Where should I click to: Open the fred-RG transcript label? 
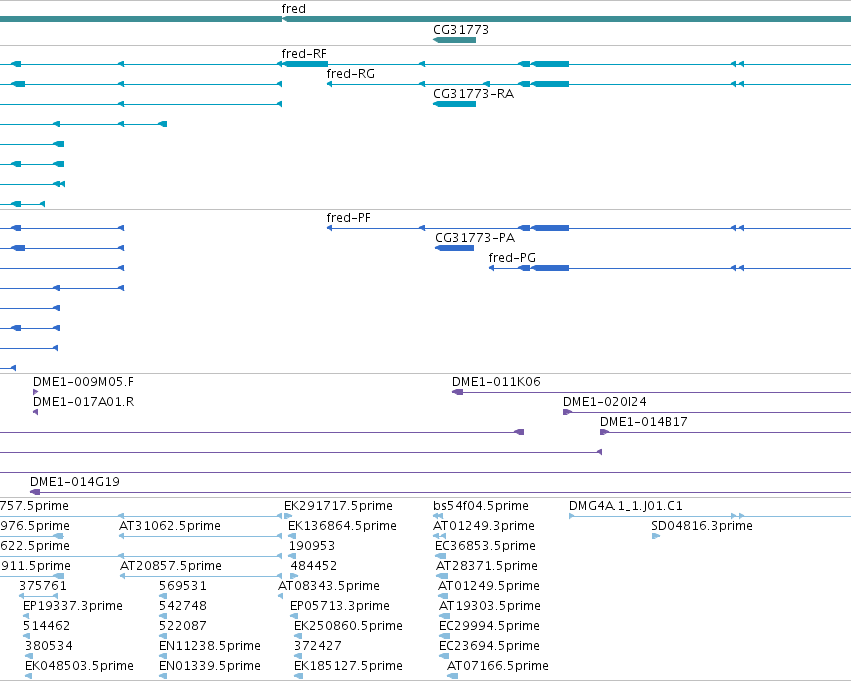coord(351,73)
